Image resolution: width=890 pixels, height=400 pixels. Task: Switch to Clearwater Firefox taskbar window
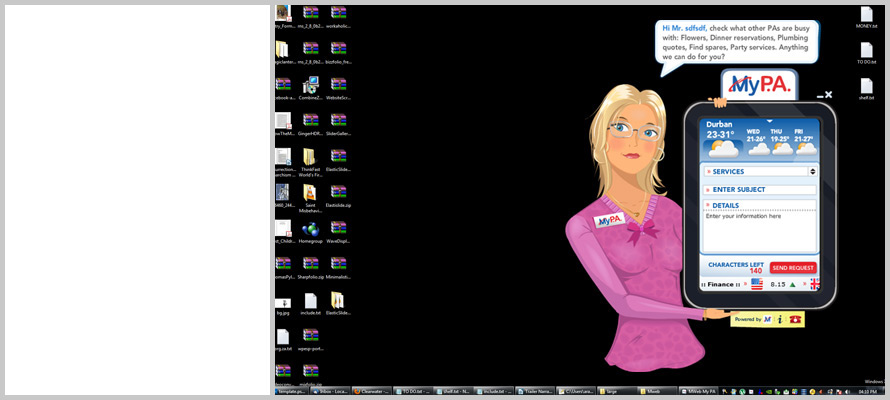(372, 391)
